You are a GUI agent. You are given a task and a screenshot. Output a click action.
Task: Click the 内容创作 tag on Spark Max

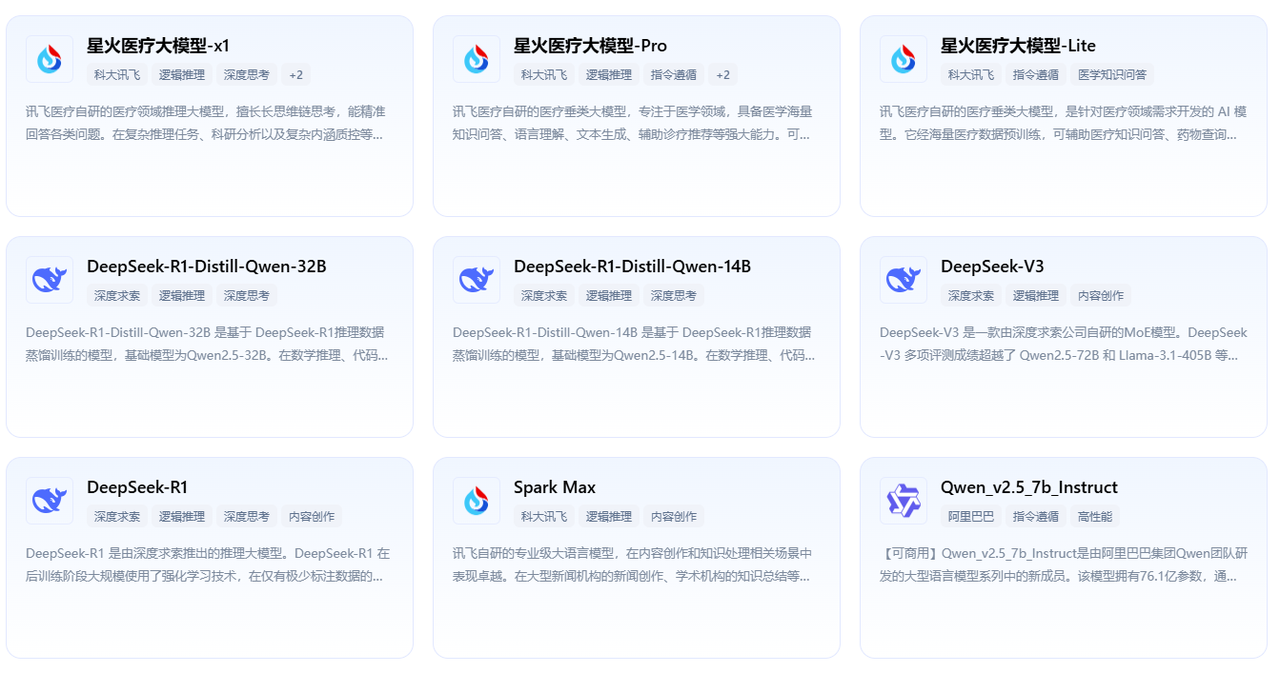(674, 517)
